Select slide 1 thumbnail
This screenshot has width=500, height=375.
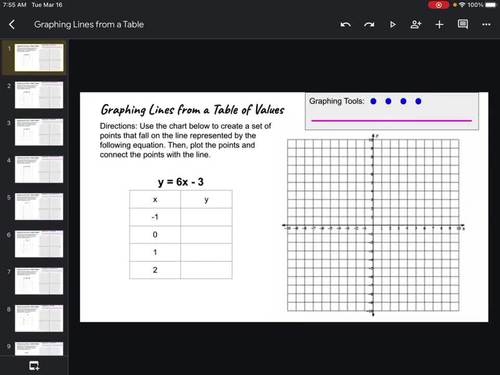[39, 57]
